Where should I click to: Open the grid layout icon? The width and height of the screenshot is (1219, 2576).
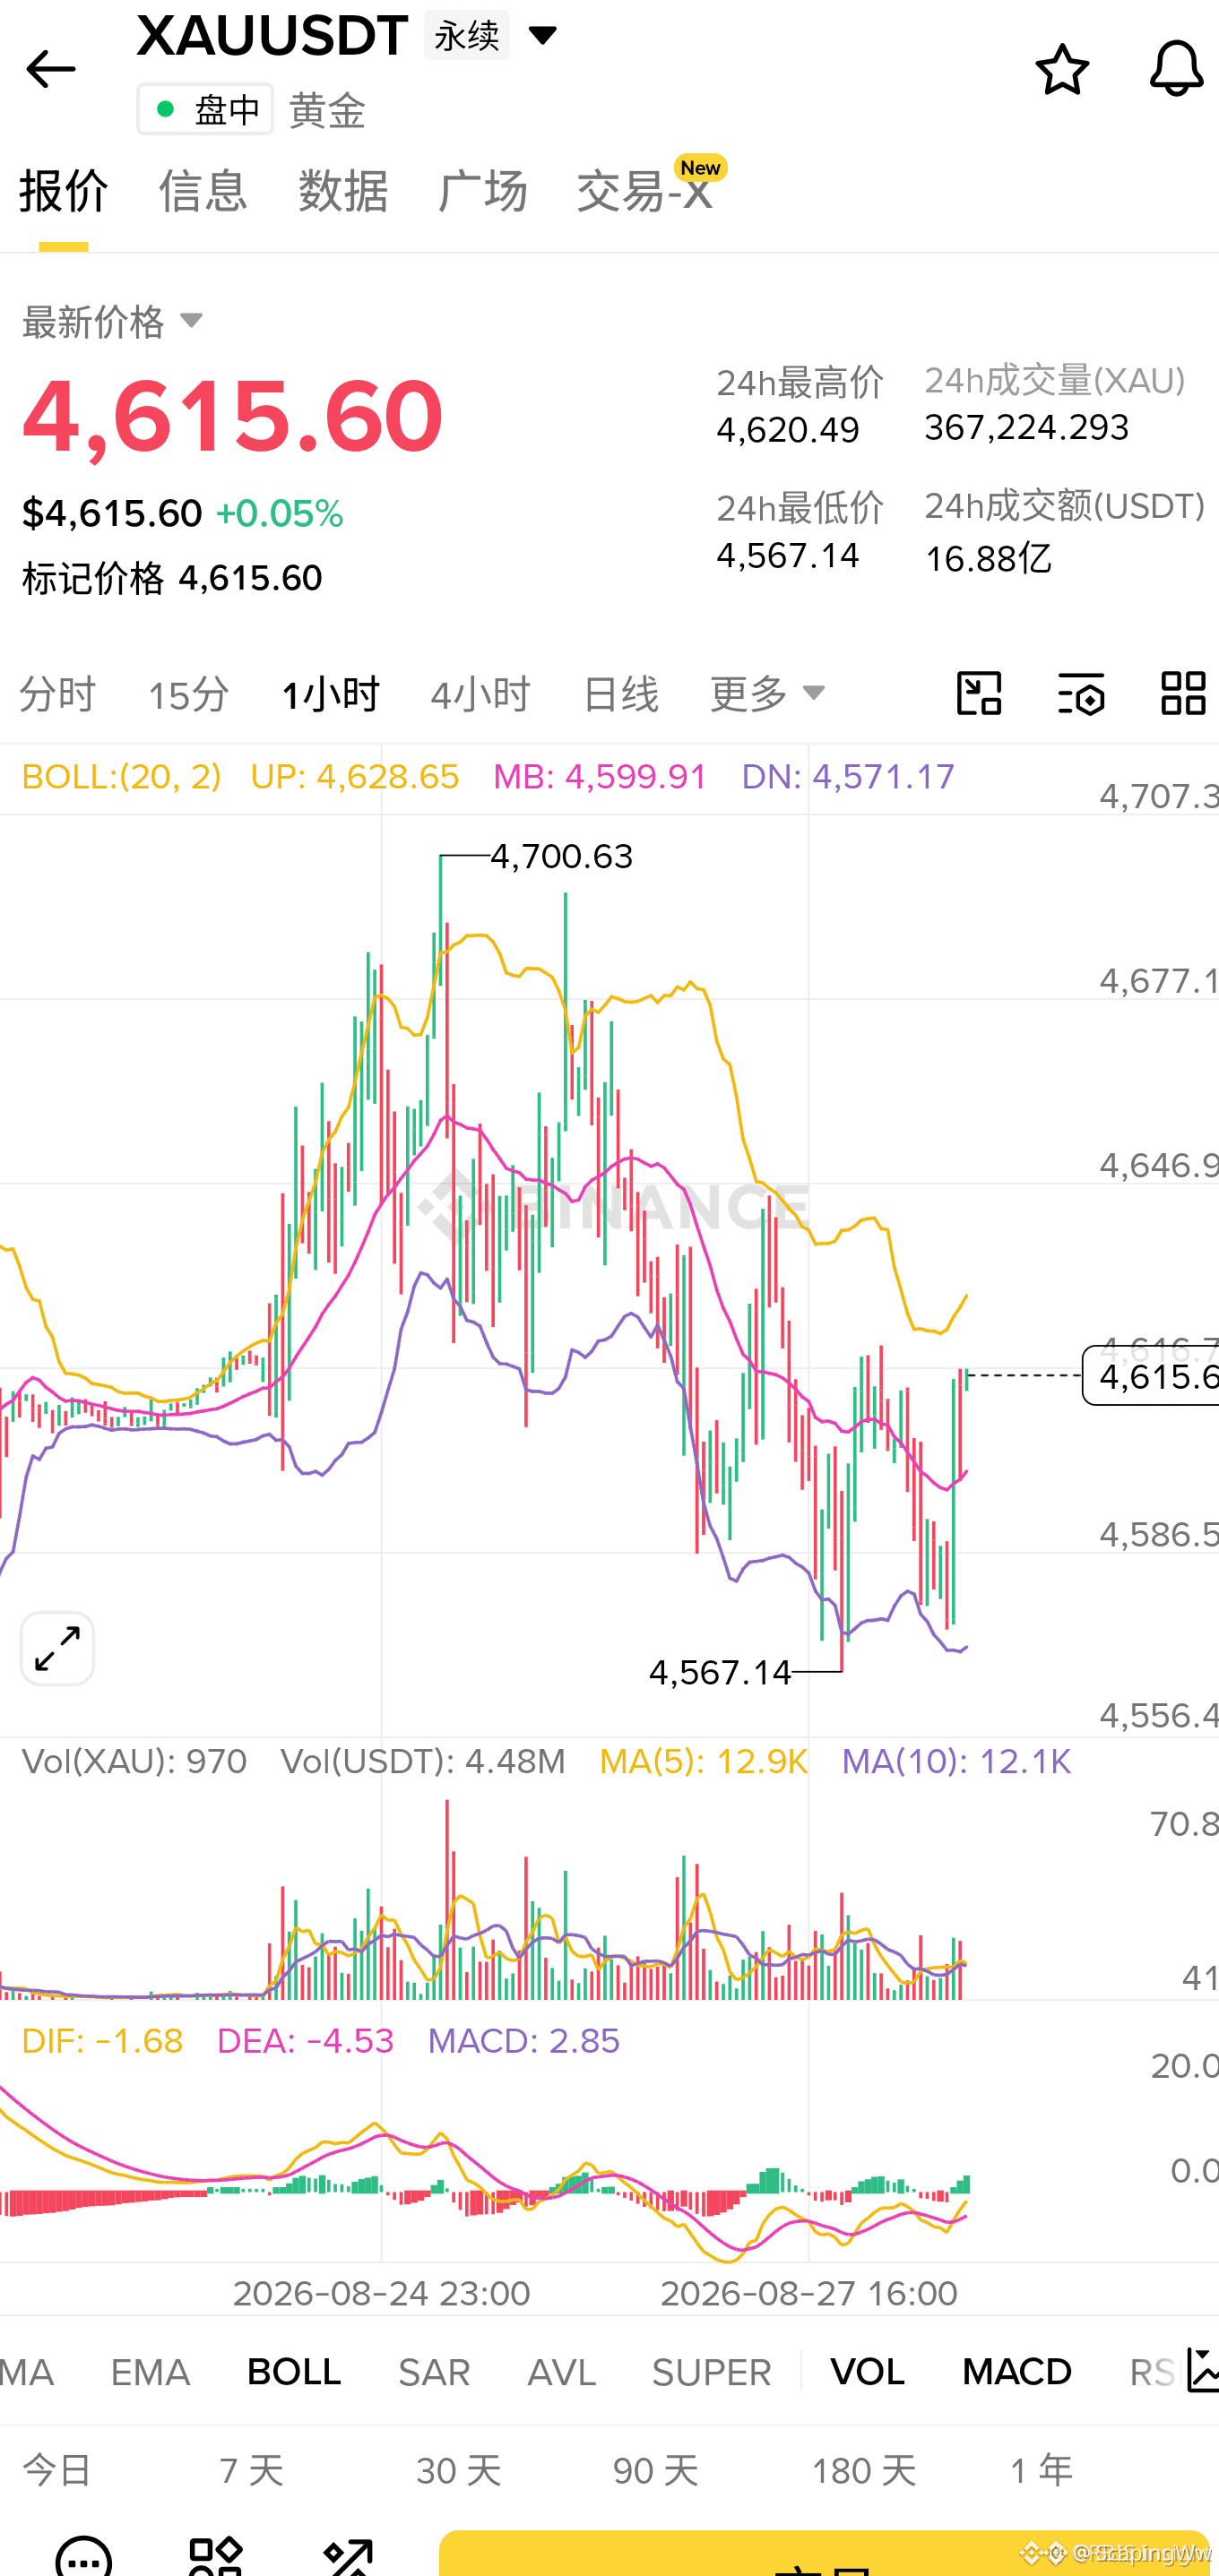[1183, 693]
